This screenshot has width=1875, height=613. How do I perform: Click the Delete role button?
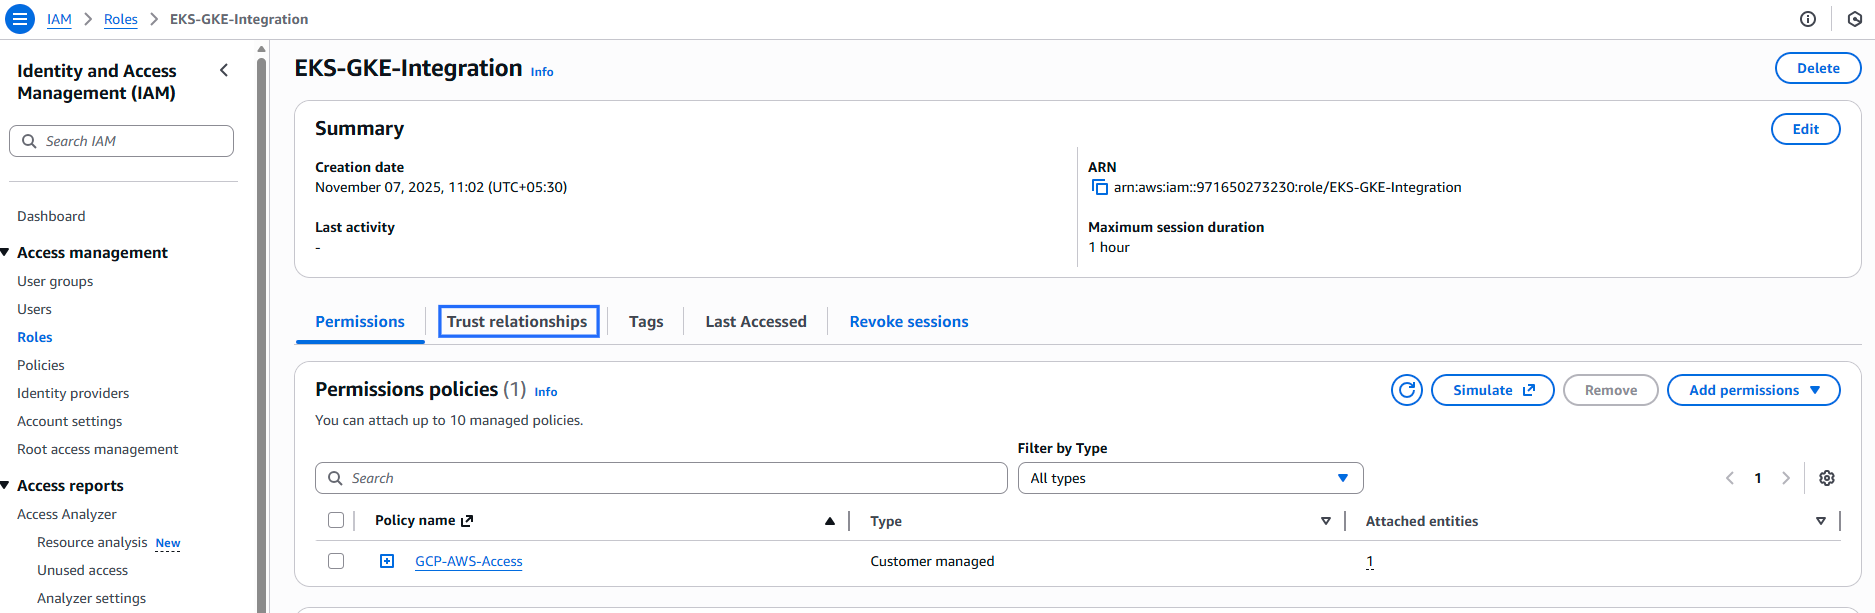[1817, 68]
